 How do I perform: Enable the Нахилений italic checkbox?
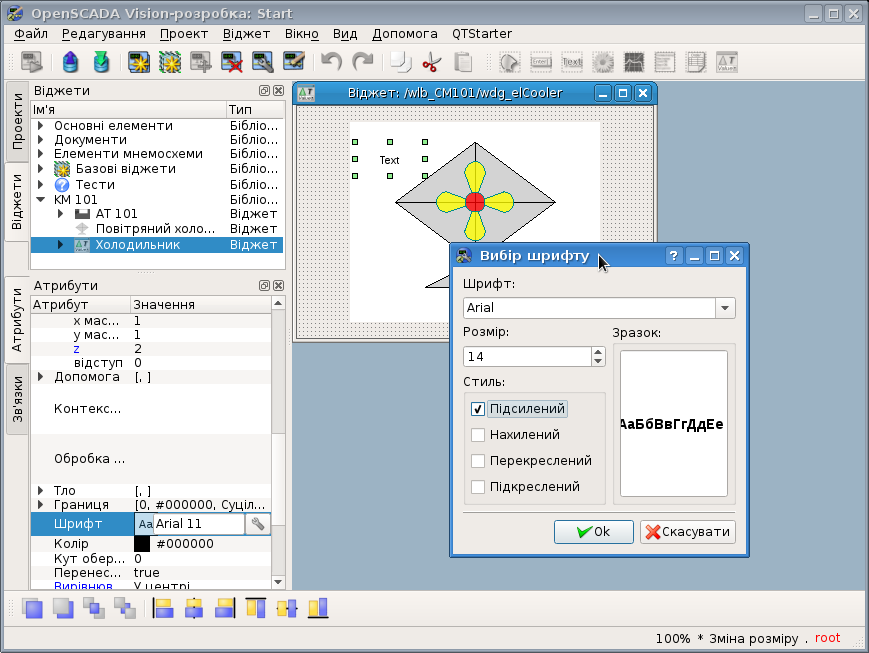click(478, 435)
